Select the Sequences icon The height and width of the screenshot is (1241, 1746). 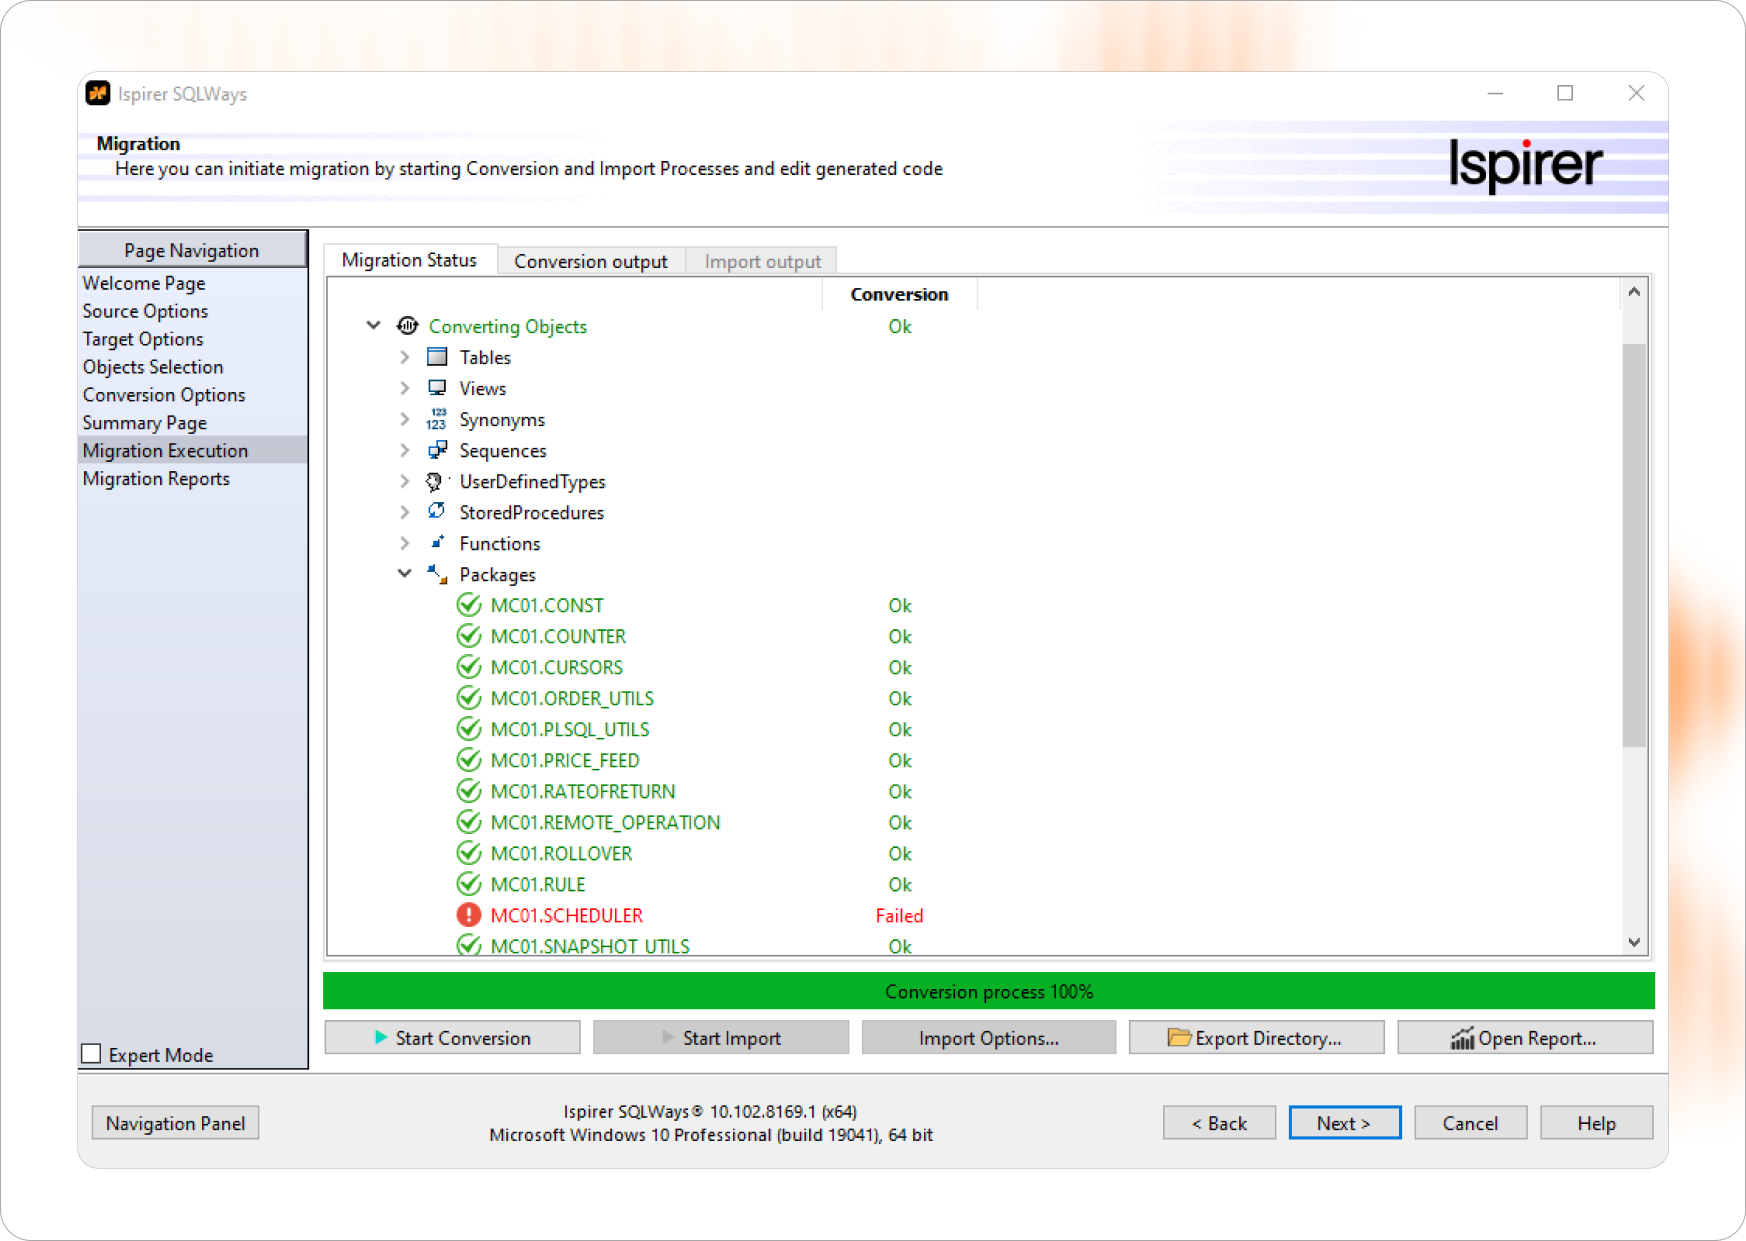tap(437, 450)
